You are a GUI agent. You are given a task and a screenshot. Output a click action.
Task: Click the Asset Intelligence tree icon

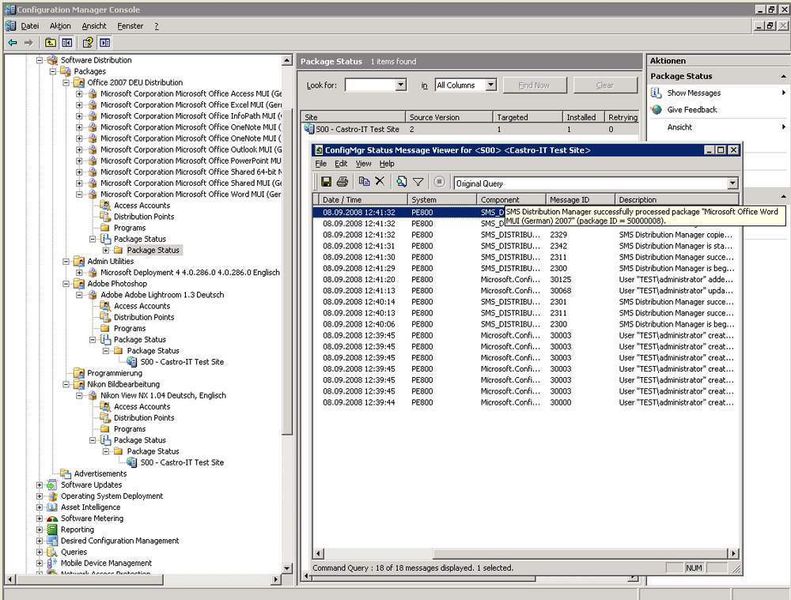click(52, 507)
